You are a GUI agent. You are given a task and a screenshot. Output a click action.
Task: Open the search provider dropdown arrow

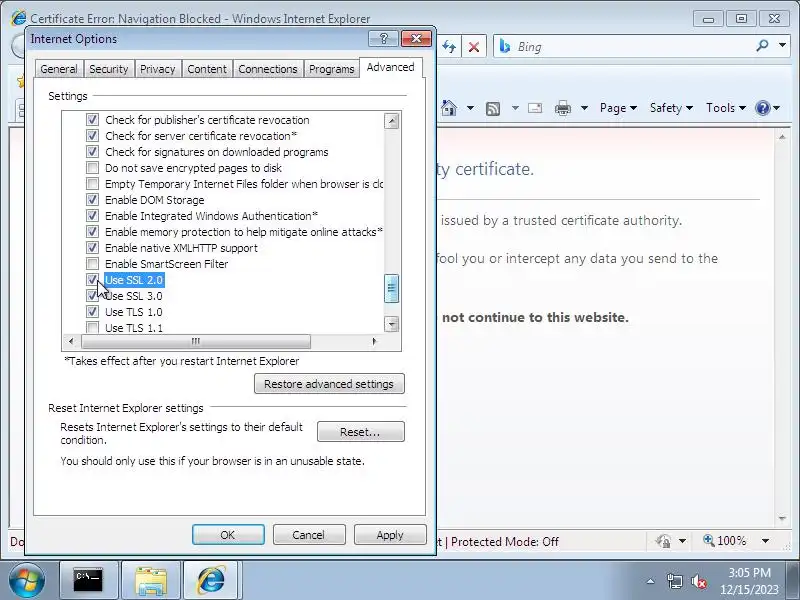(x=782, y=45)
